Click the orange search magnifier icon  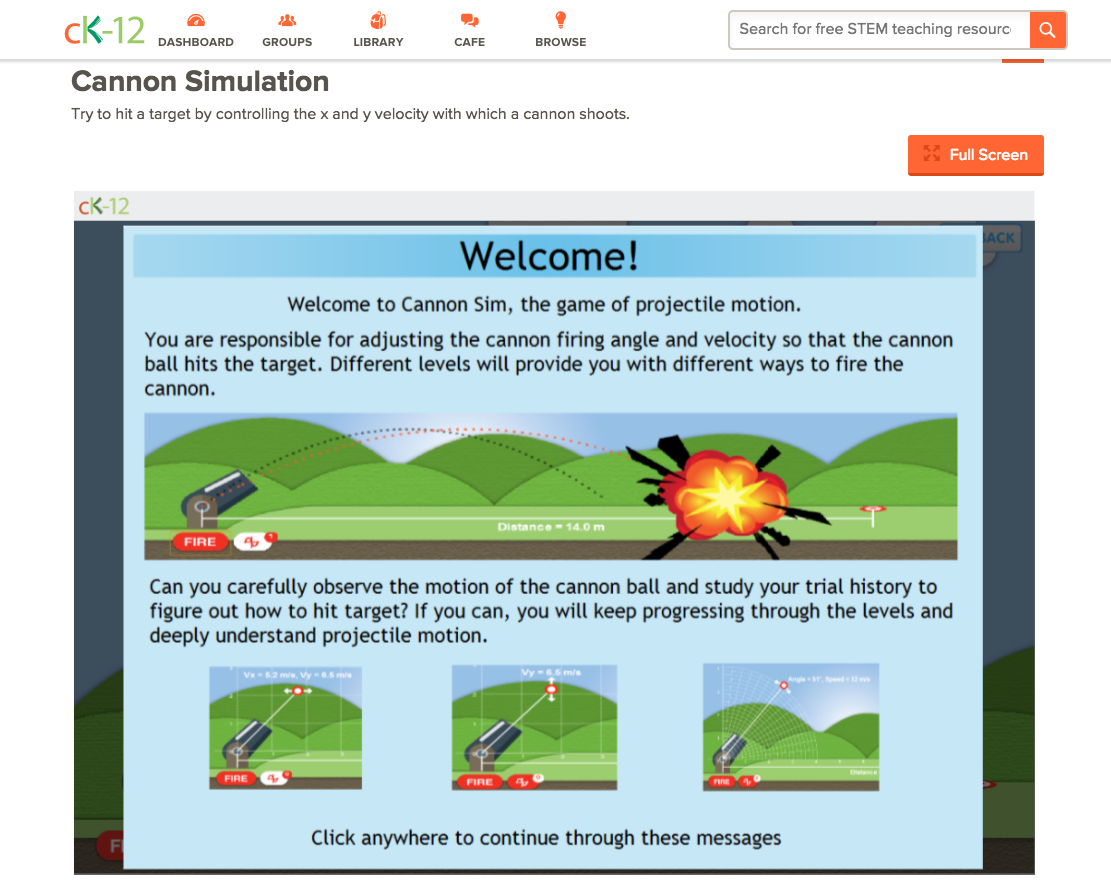click(x=1046, y=30)
